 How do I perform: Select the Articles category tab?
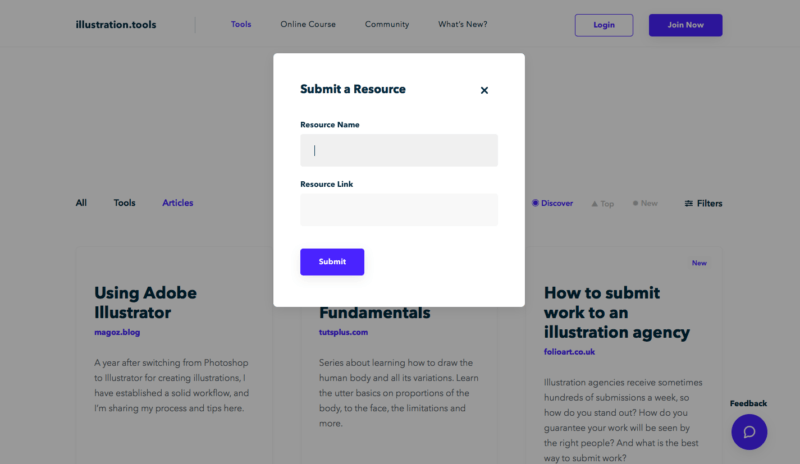(x=178, y=203)
